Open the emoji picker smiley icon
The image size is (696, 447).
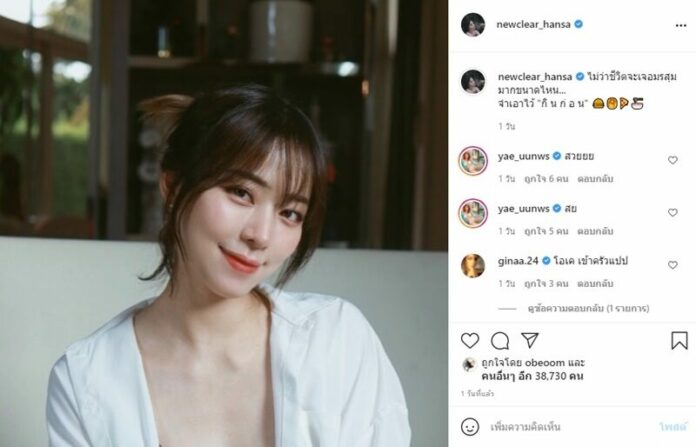[470, 427]
